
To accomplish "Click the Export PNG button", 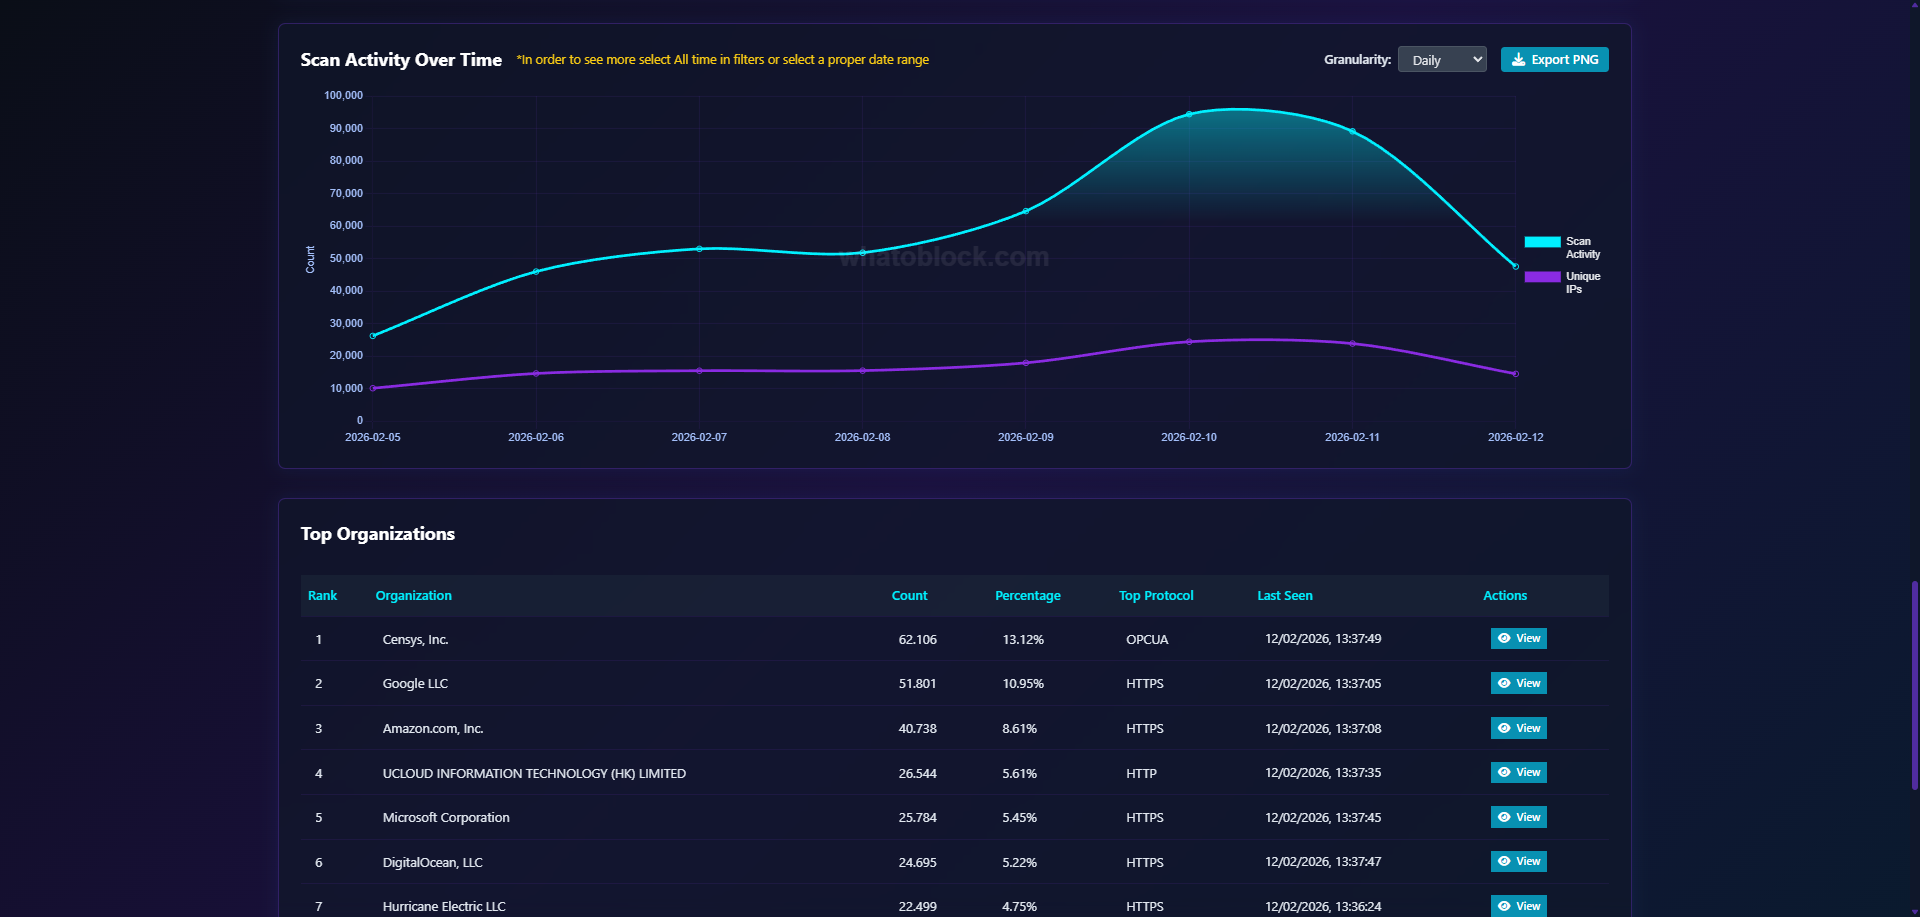I will pyautogui.click(x=1554, y=60).
